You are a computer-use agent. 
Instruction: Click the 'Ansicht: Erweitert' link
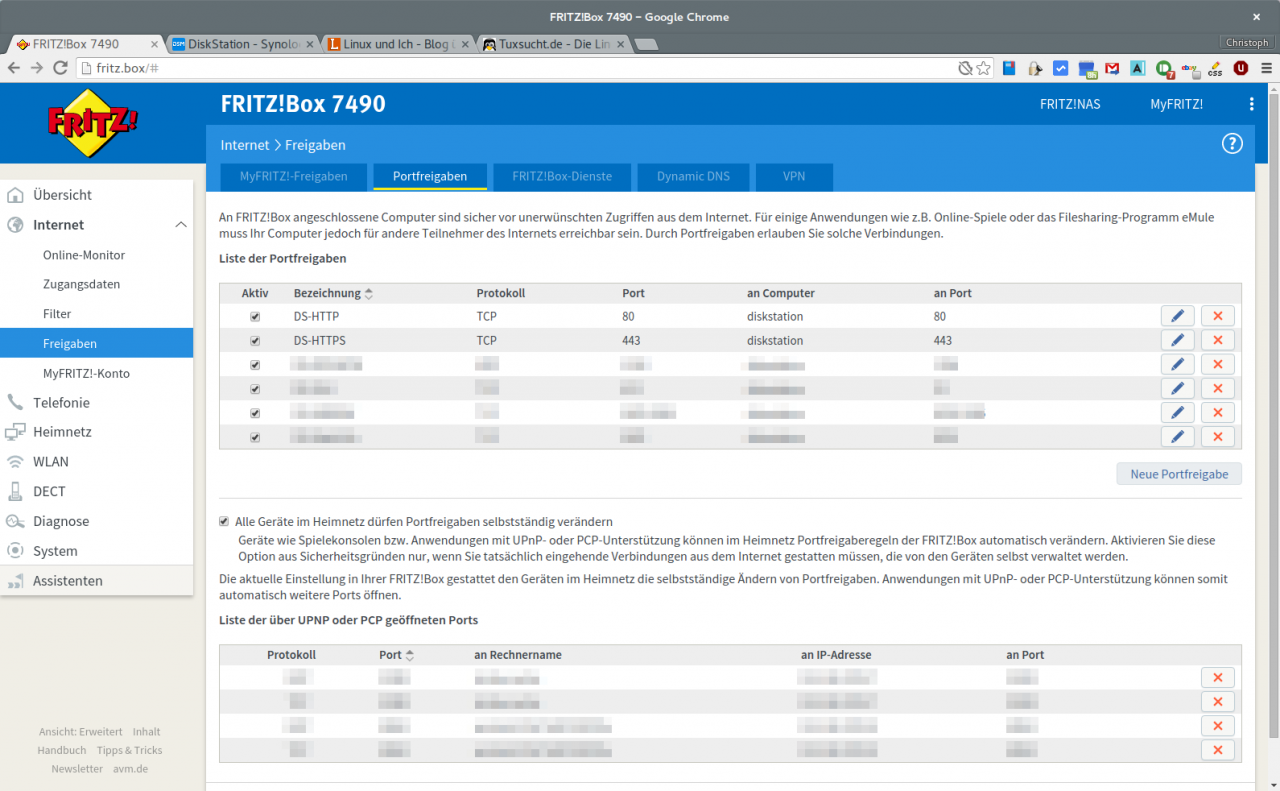click(x=81, y=732)
